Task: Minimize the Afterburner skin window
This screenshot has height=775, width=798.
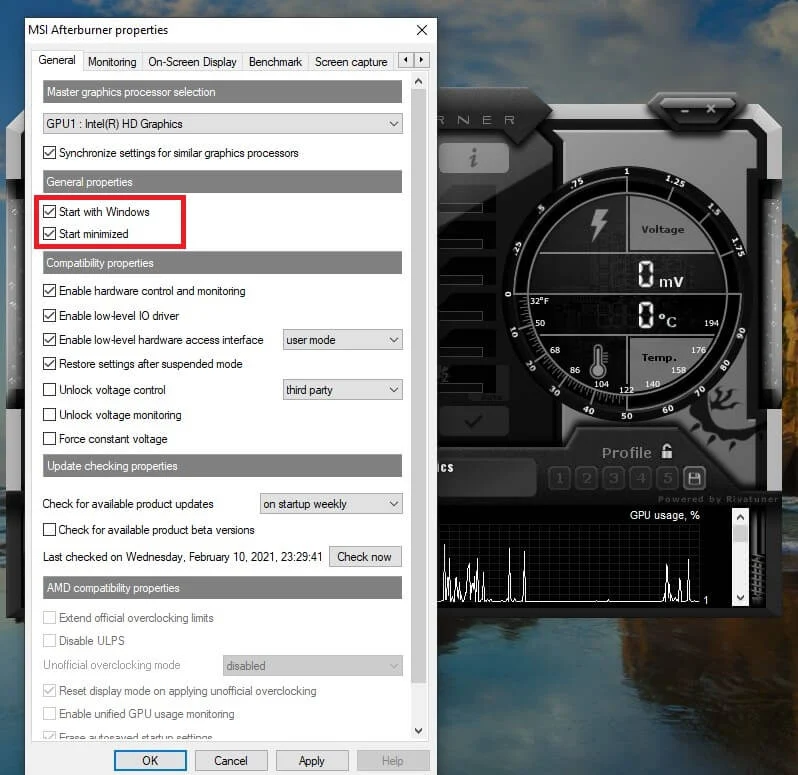Action: pos(685,110)
